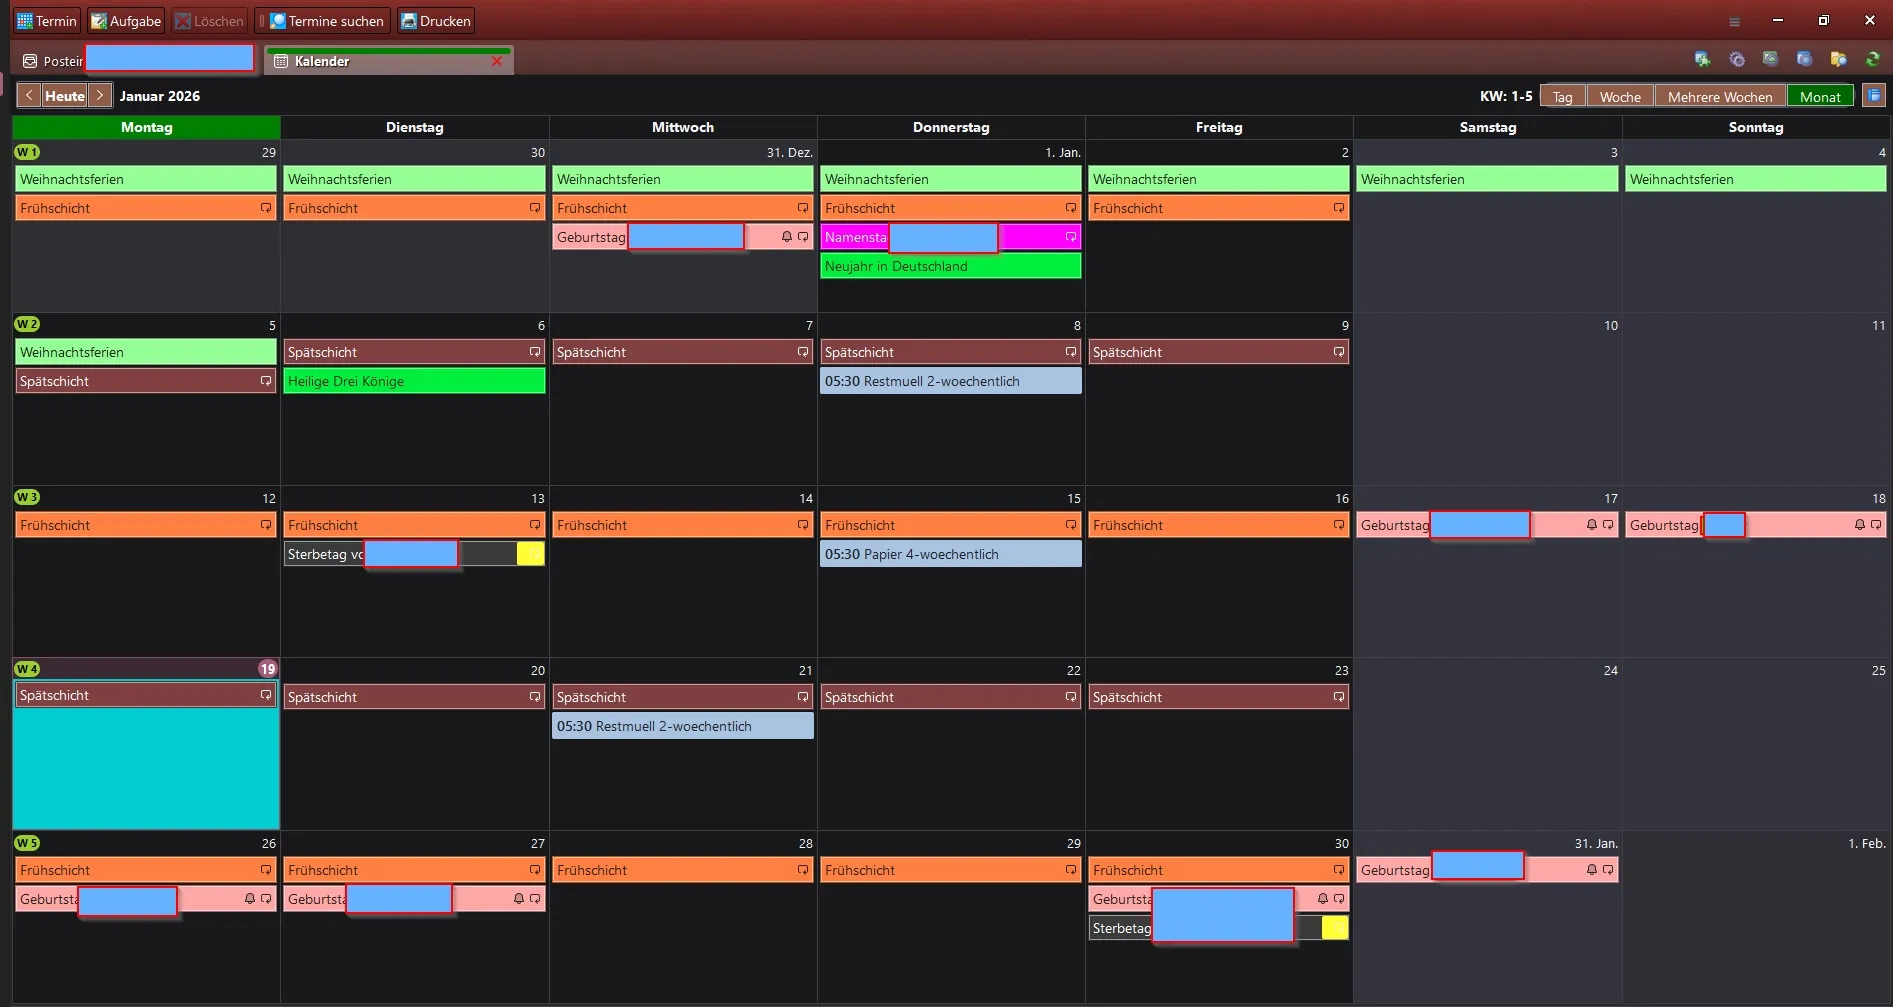Click the Termin button to create appointment

point(47,21)
